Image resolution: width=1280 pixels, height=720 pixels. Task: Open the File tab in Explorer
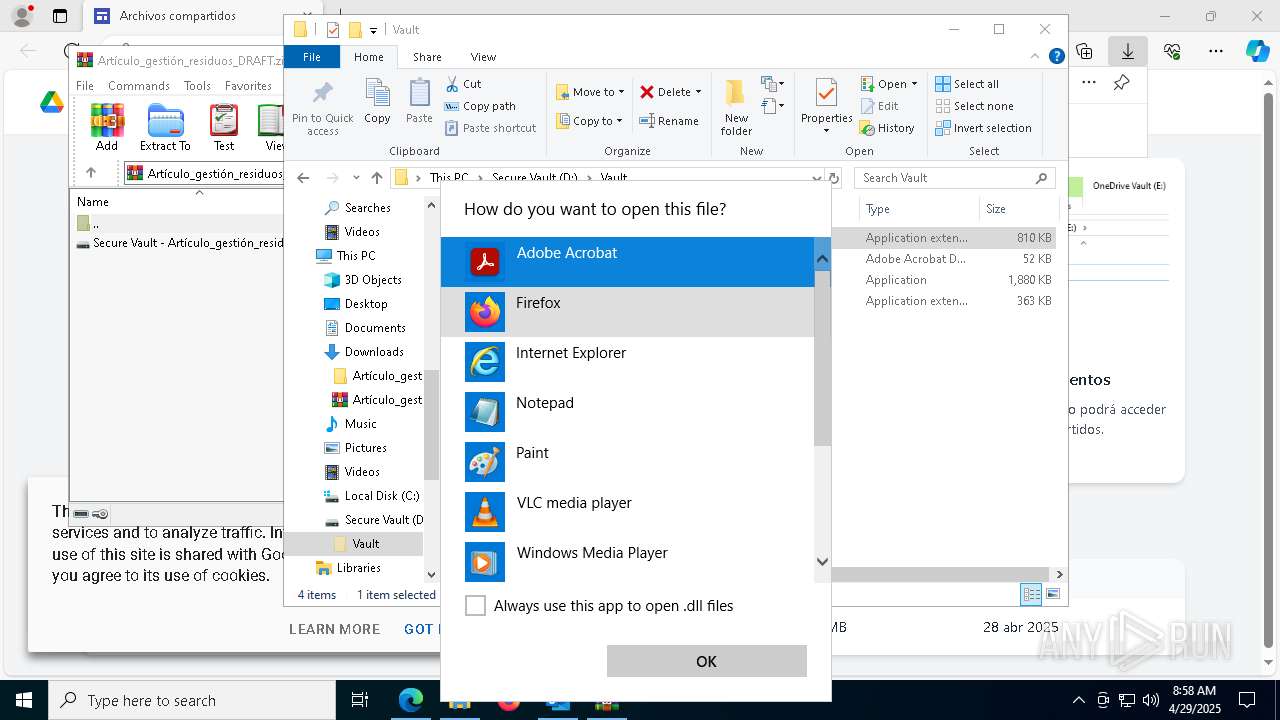click(x=312, y=57)
